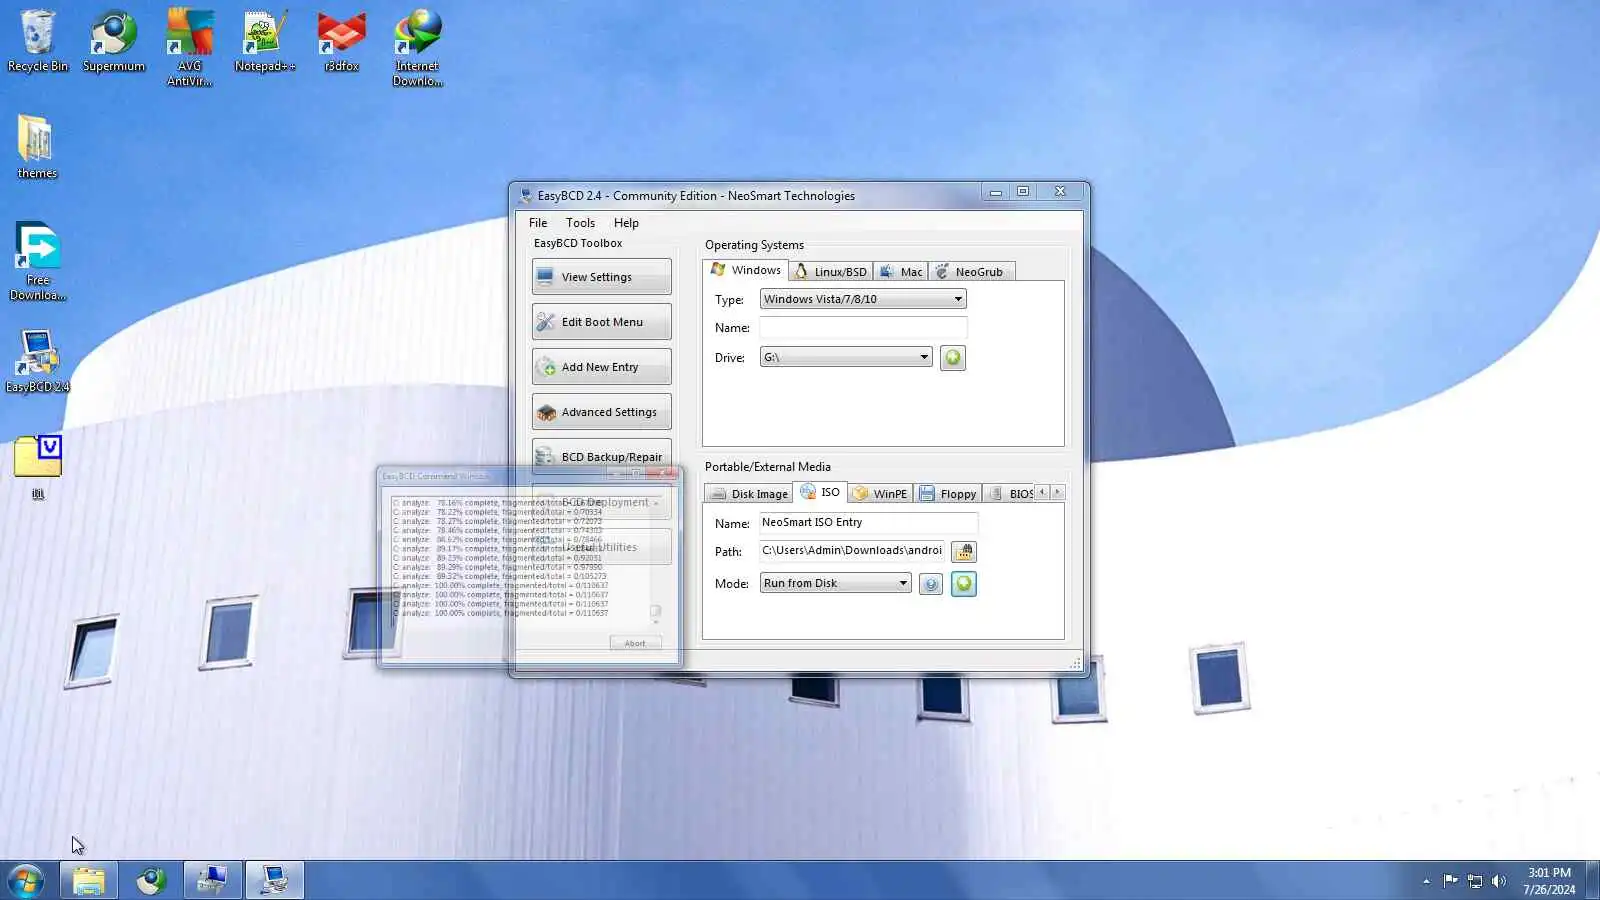Open the File menu
Screen dimensions: 1600x900
[x=538, y=223]
